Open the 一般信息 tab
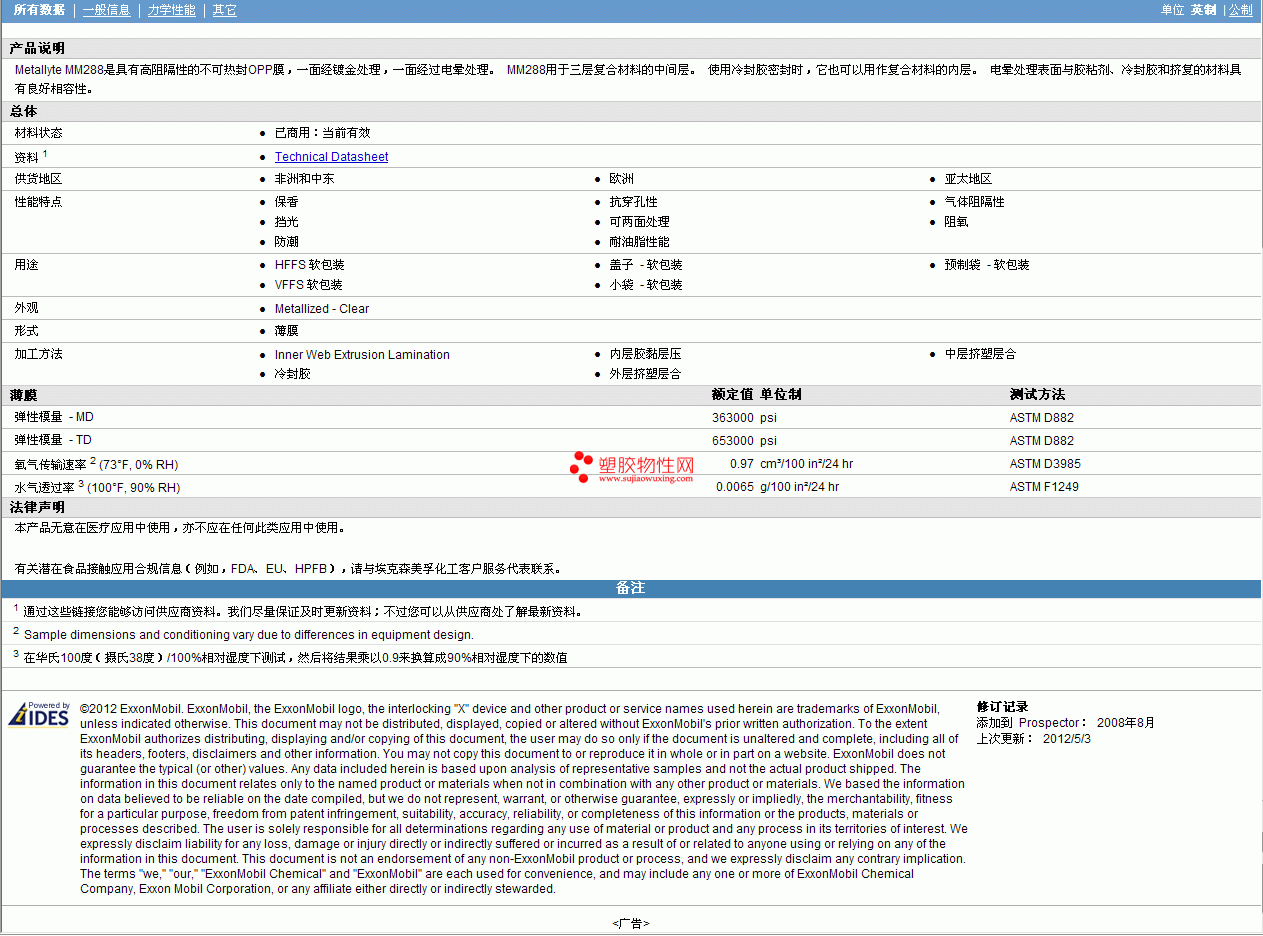1263x936 pixels. click(x=107, y=10)
